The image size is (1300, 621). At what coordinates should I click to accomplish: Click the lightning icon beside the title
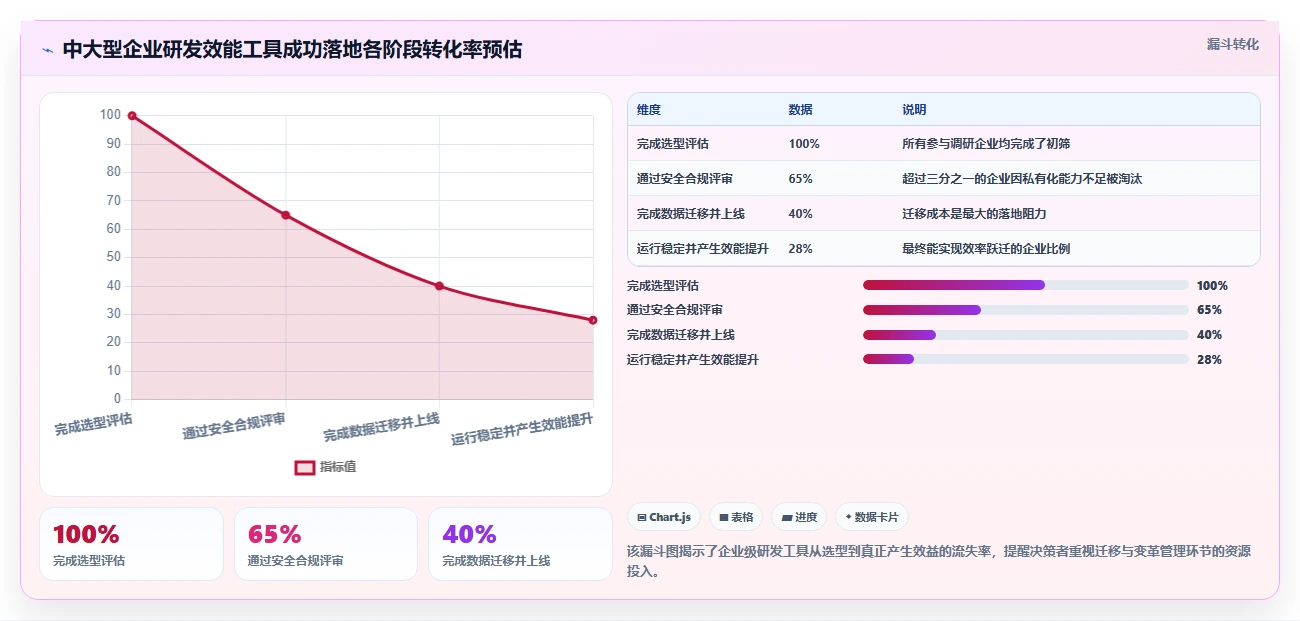point(47,50)
